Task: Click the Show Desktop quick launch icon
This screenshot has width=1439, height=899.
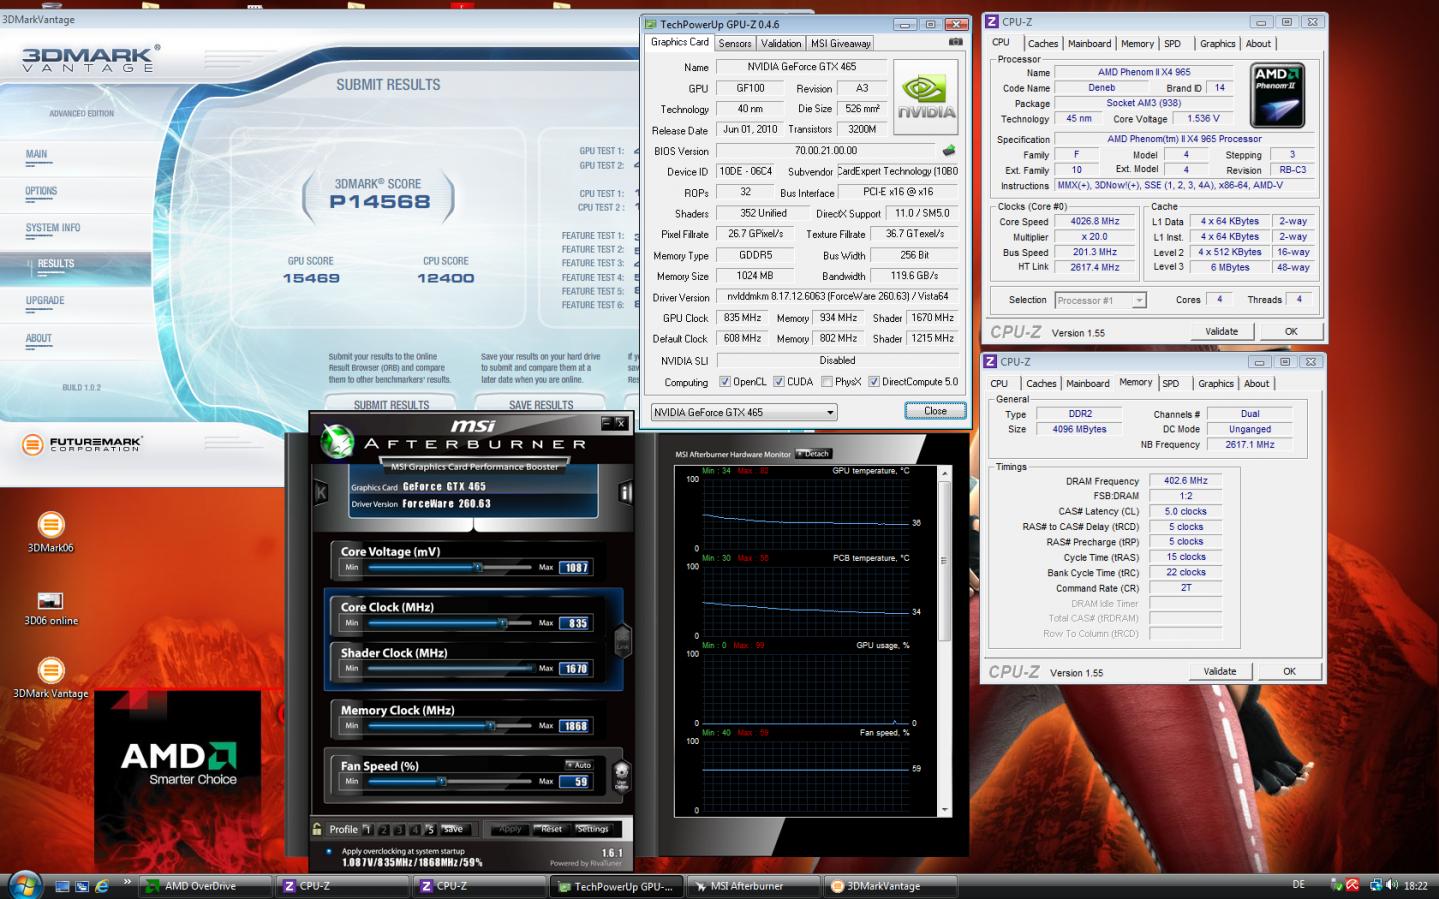Action: click(x=63, y=886)
